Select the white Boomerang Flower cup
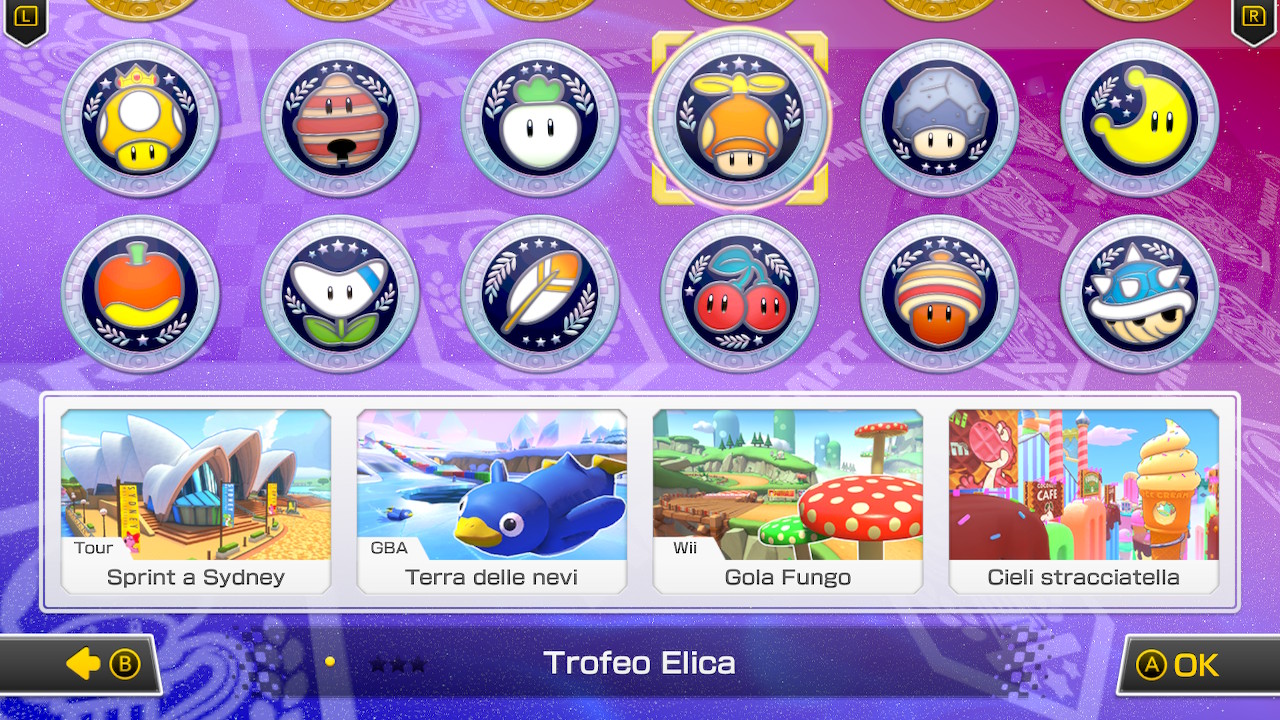 click(340, 294)
